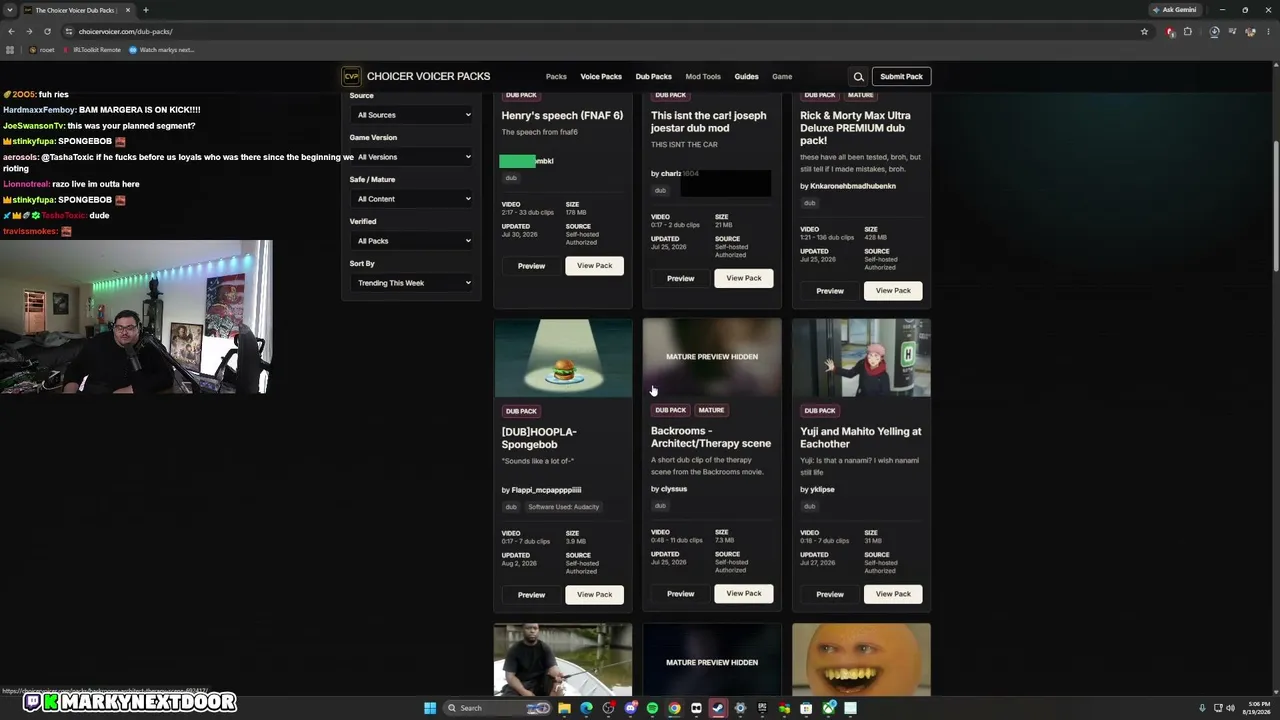Screen dimensions: 1280x720
Task: Click the volume icon in system tray
Action: [x=1230, y=708]
